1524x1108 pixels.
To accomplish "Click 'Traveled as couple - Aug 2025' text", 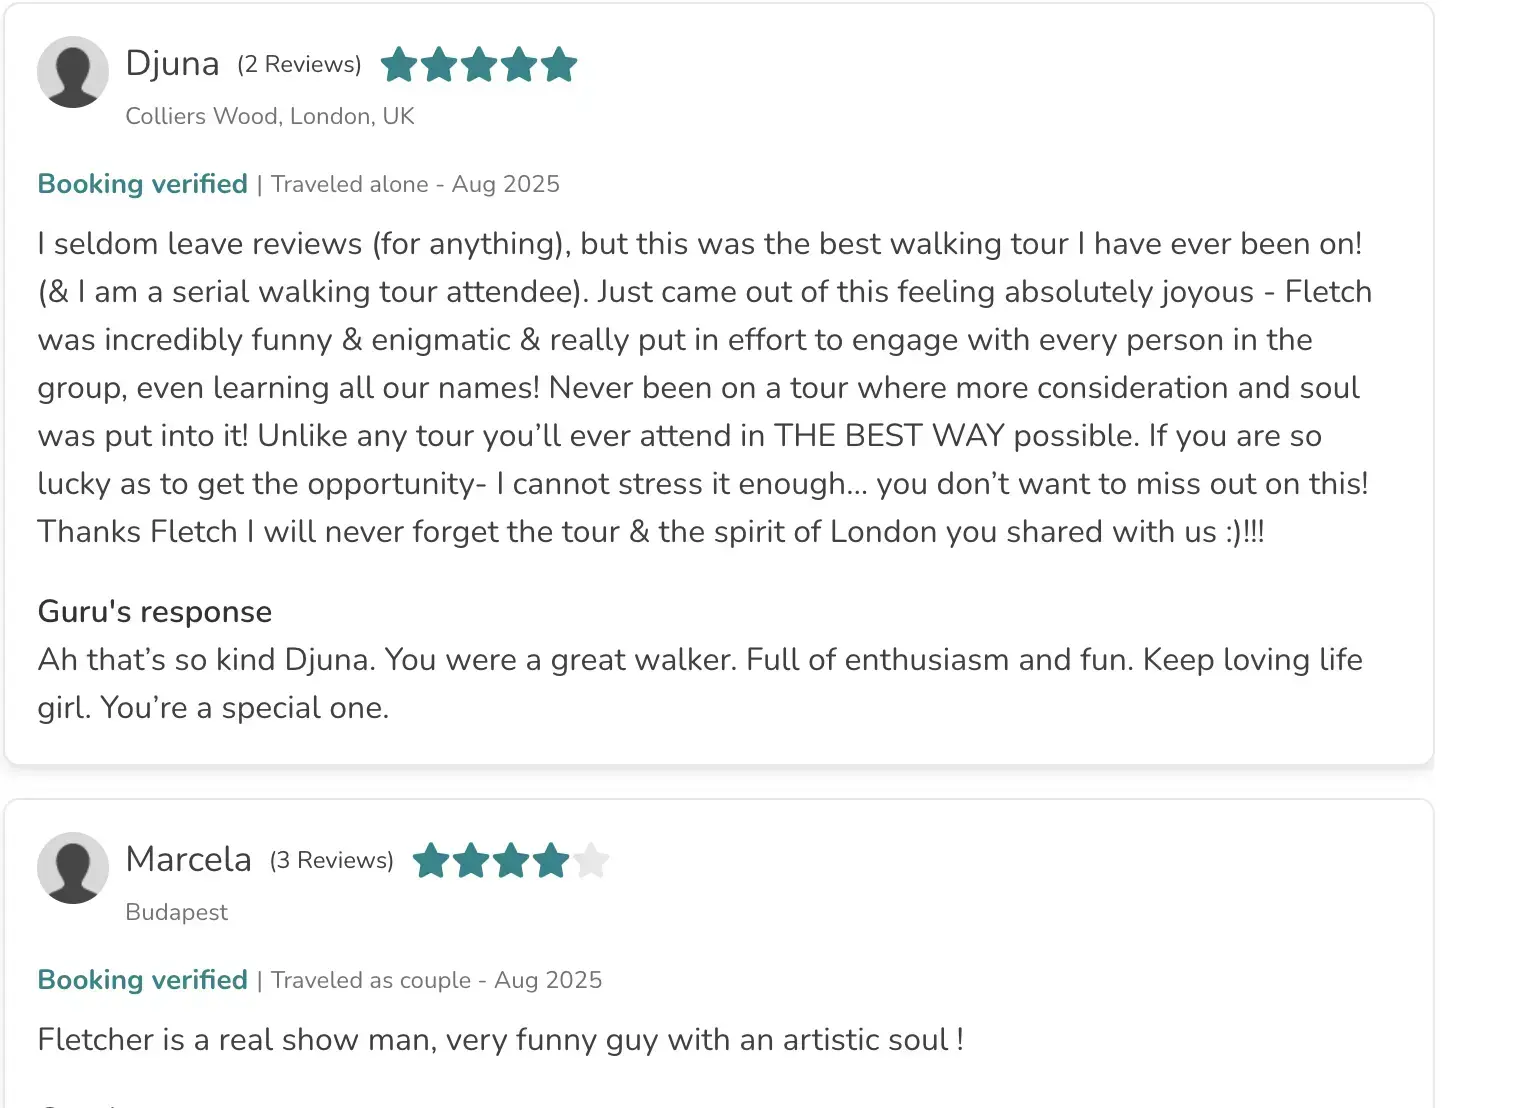I will point(436,980).
